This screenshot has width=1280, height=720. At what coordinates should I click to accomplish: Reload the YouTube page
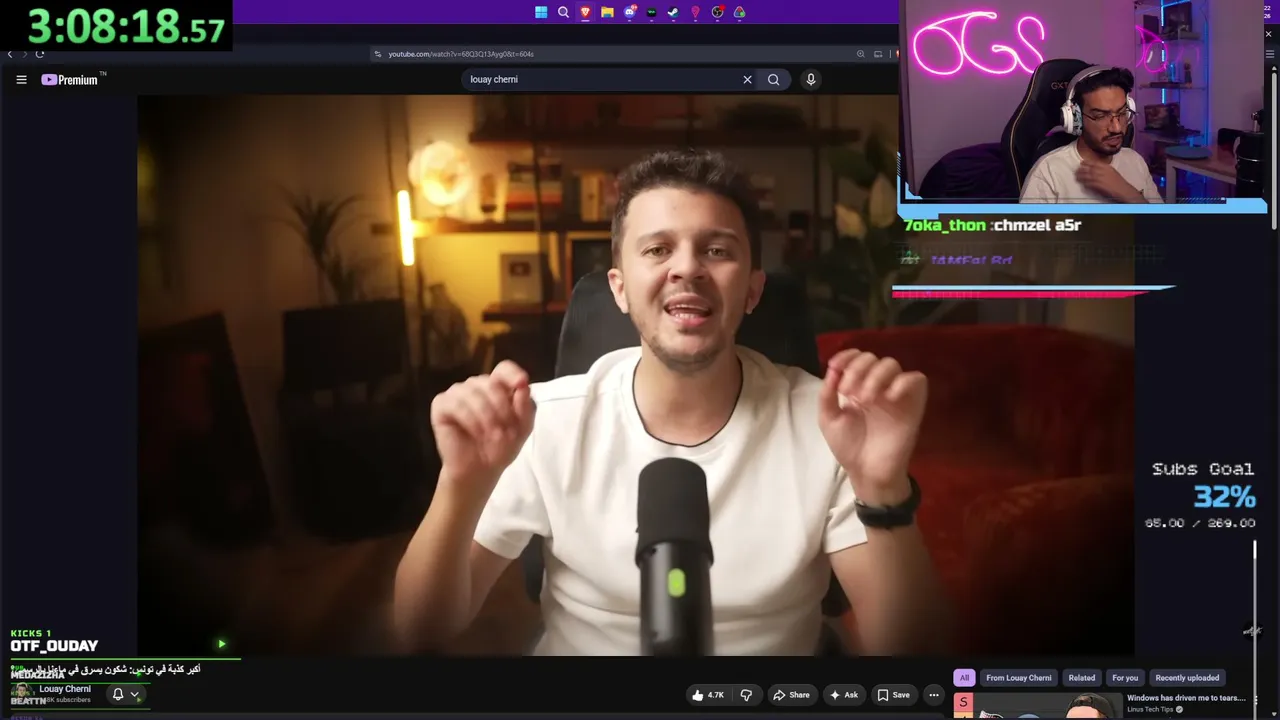pyautogui.click(x=40, y=54)
